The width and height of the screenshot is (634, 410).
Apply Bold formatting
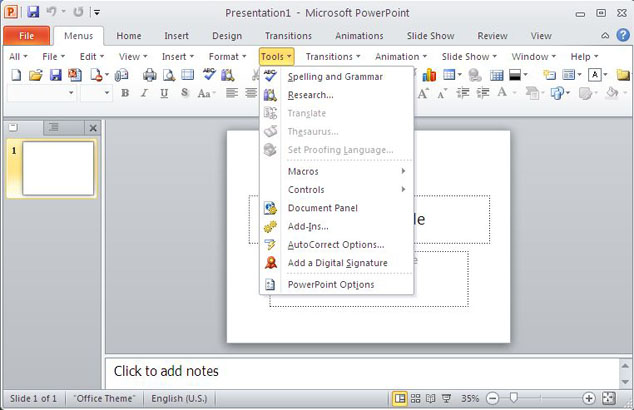[x=125, y=93]
